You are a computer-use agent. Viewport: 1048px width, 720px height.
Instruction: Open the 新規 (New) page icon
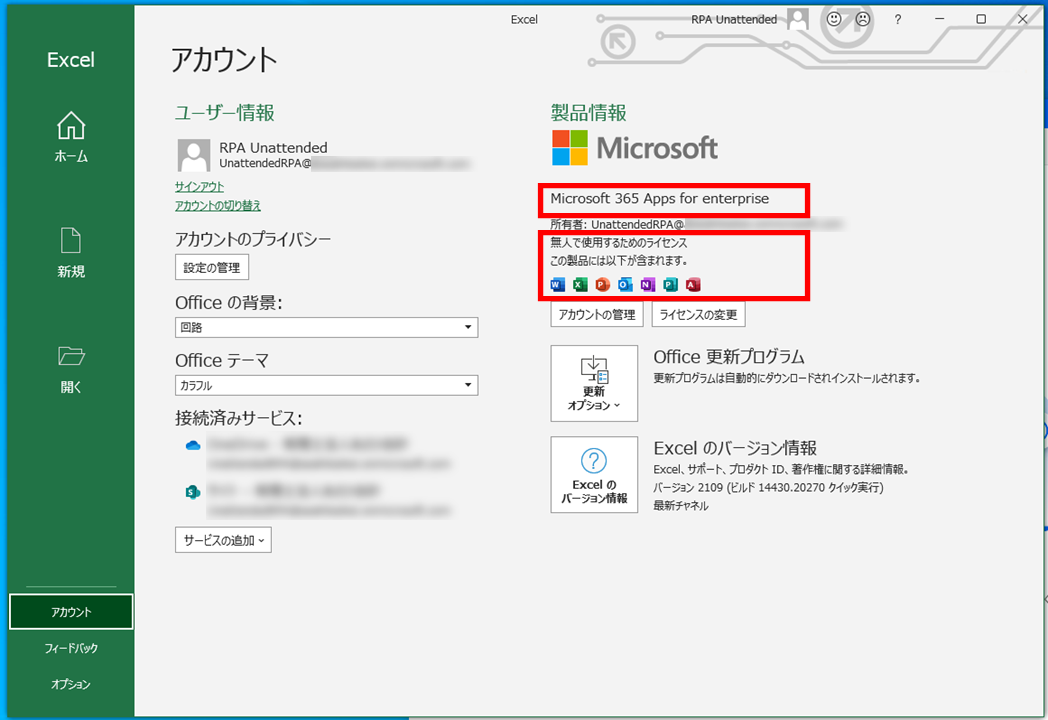(x=71, y=241)
